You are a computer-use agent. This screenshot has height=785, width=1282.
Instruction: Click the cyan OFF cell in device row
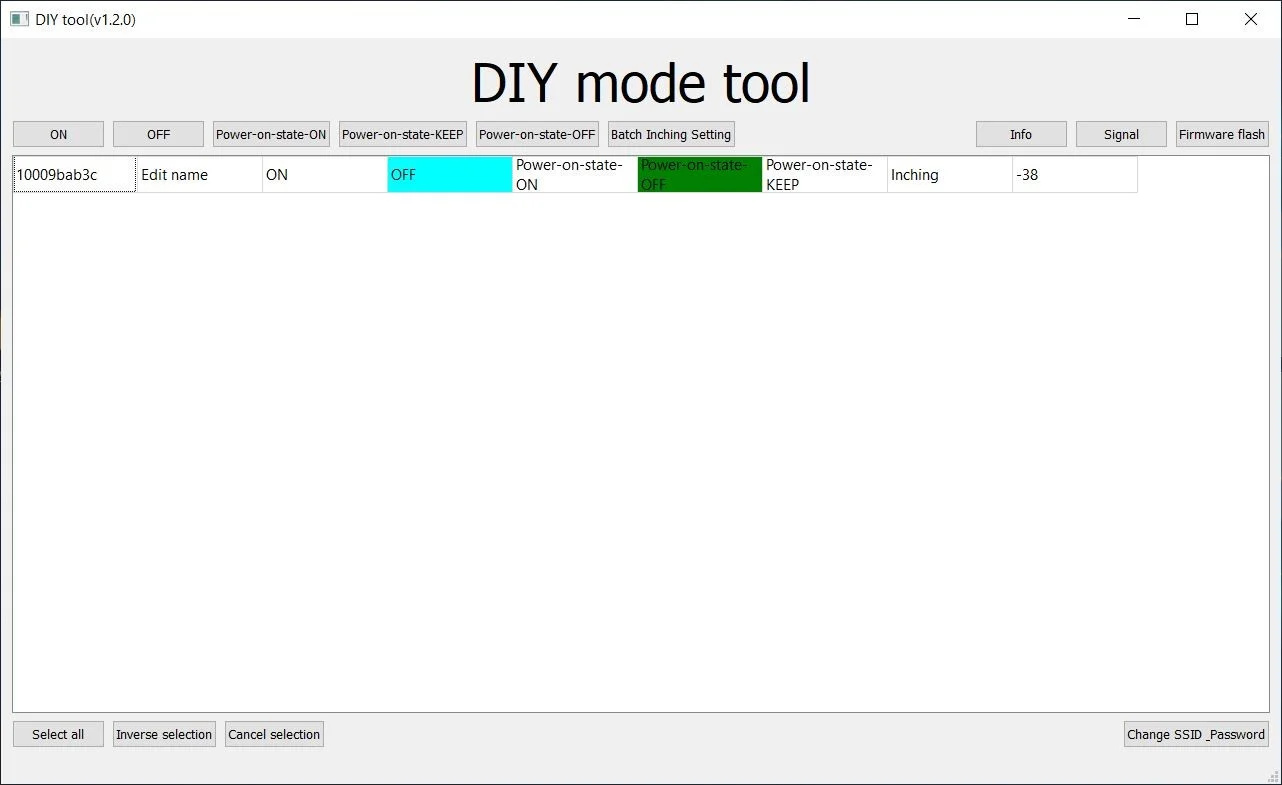pos(450,174)
